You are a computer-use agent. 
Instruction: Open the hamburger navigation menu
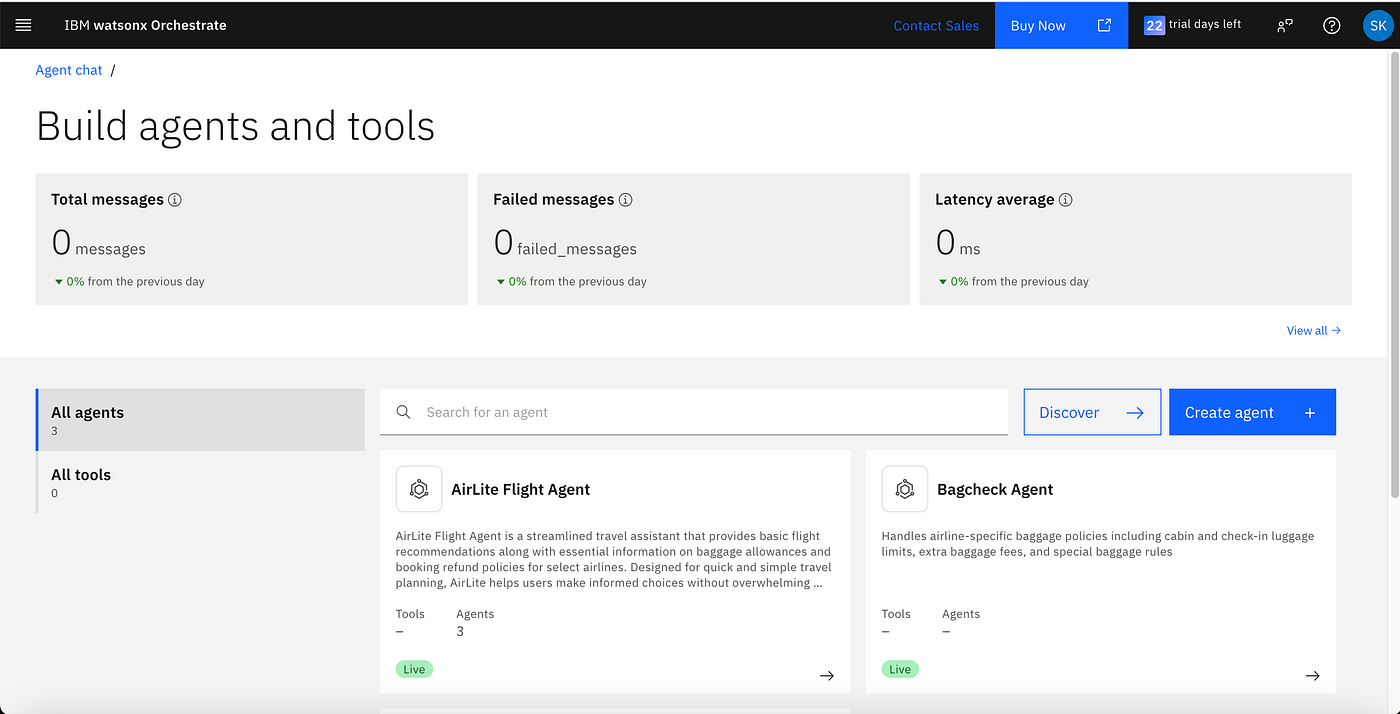(x=24, y=25)
